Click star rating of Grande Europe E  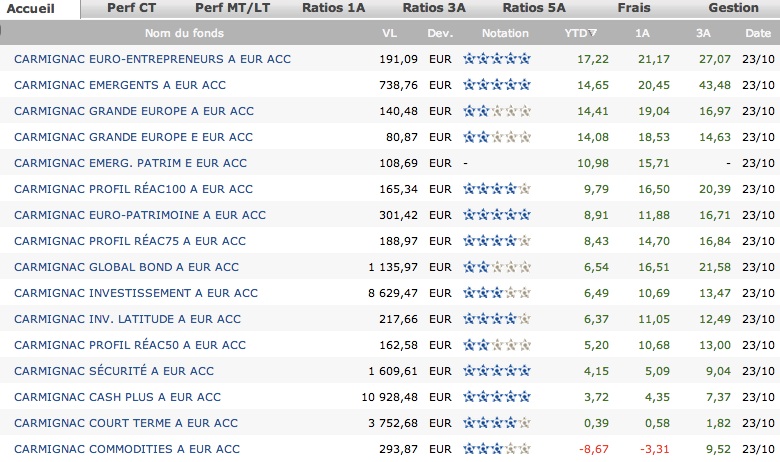click(x=497, y=137)
